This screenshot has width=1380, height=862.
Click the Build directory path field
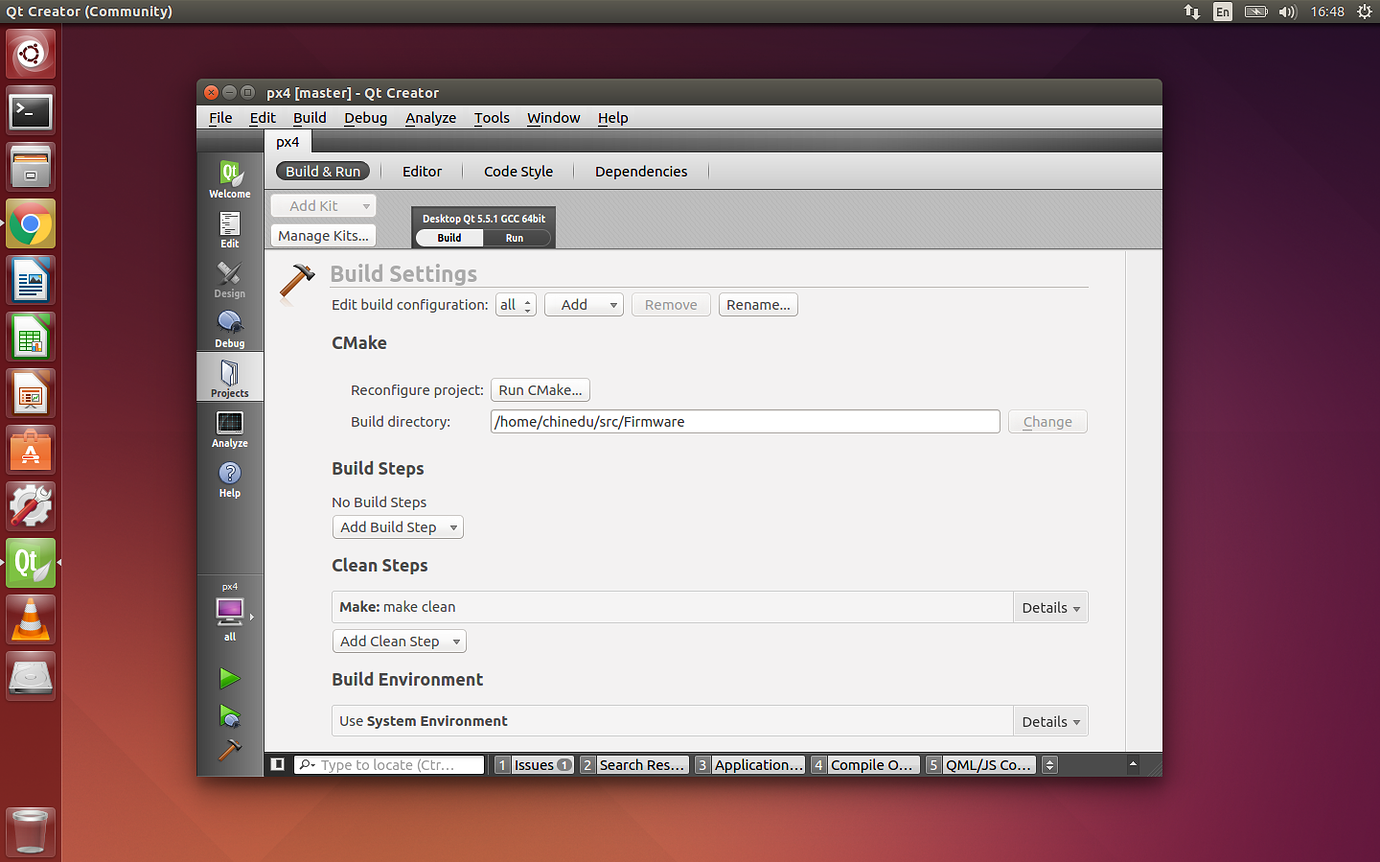tap(745, 422)
